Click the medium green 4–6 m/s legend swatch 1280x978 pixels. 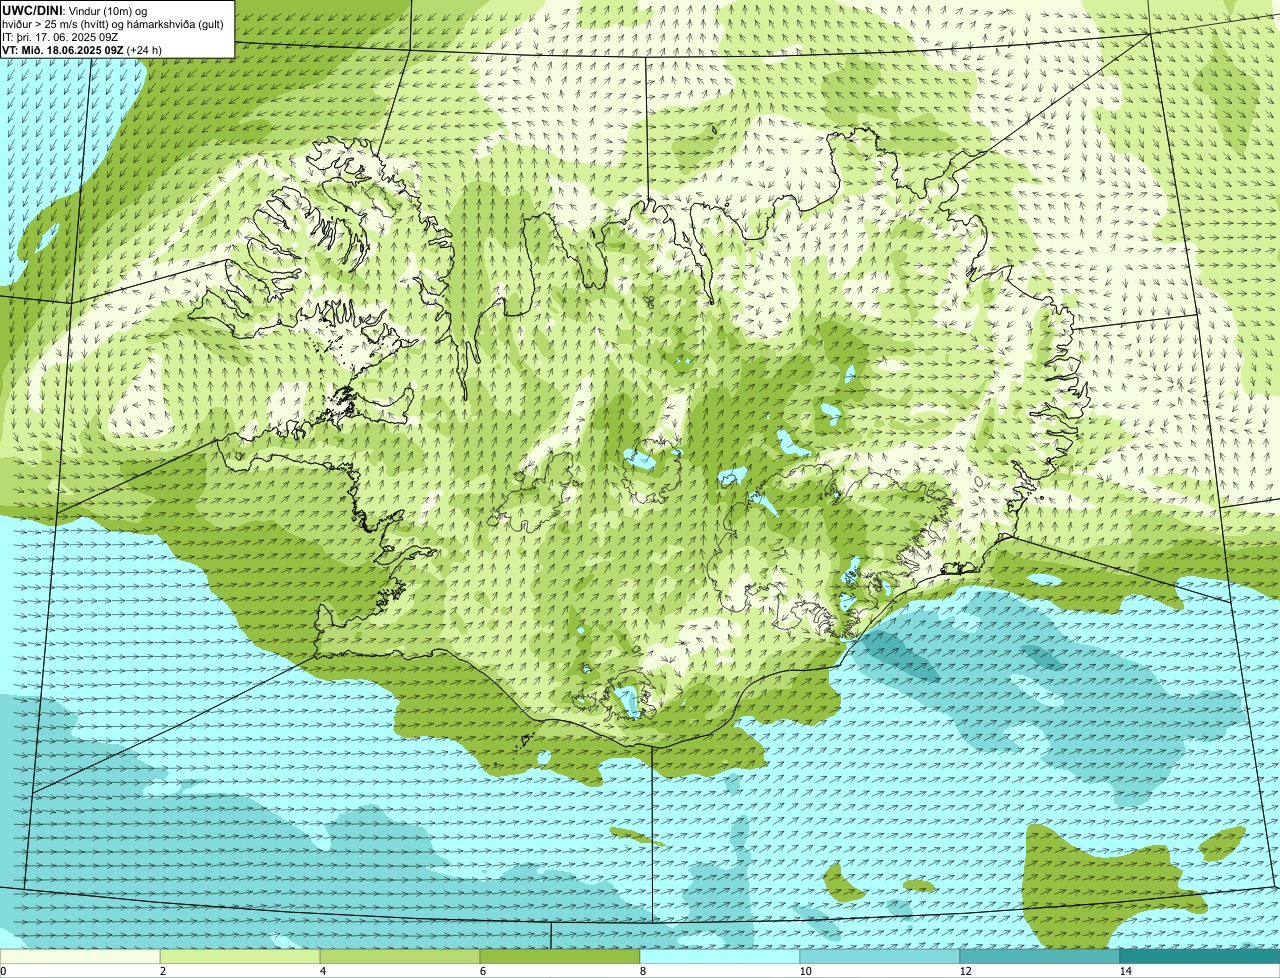pyautogui.click(x=400, y=957)
